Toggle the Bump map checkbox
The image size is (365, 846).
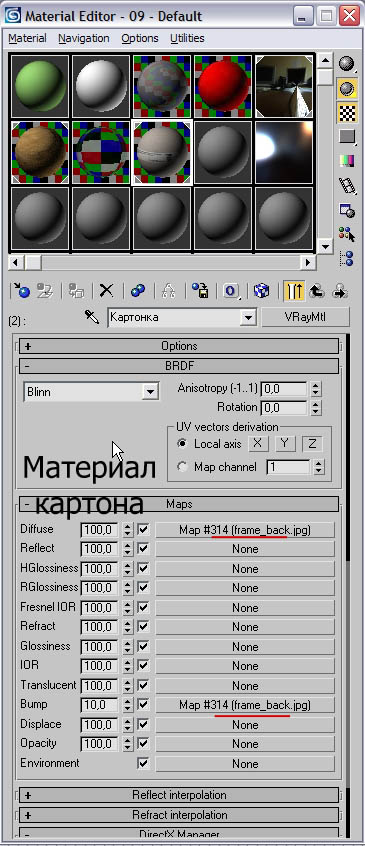click(x=143, y=705)
